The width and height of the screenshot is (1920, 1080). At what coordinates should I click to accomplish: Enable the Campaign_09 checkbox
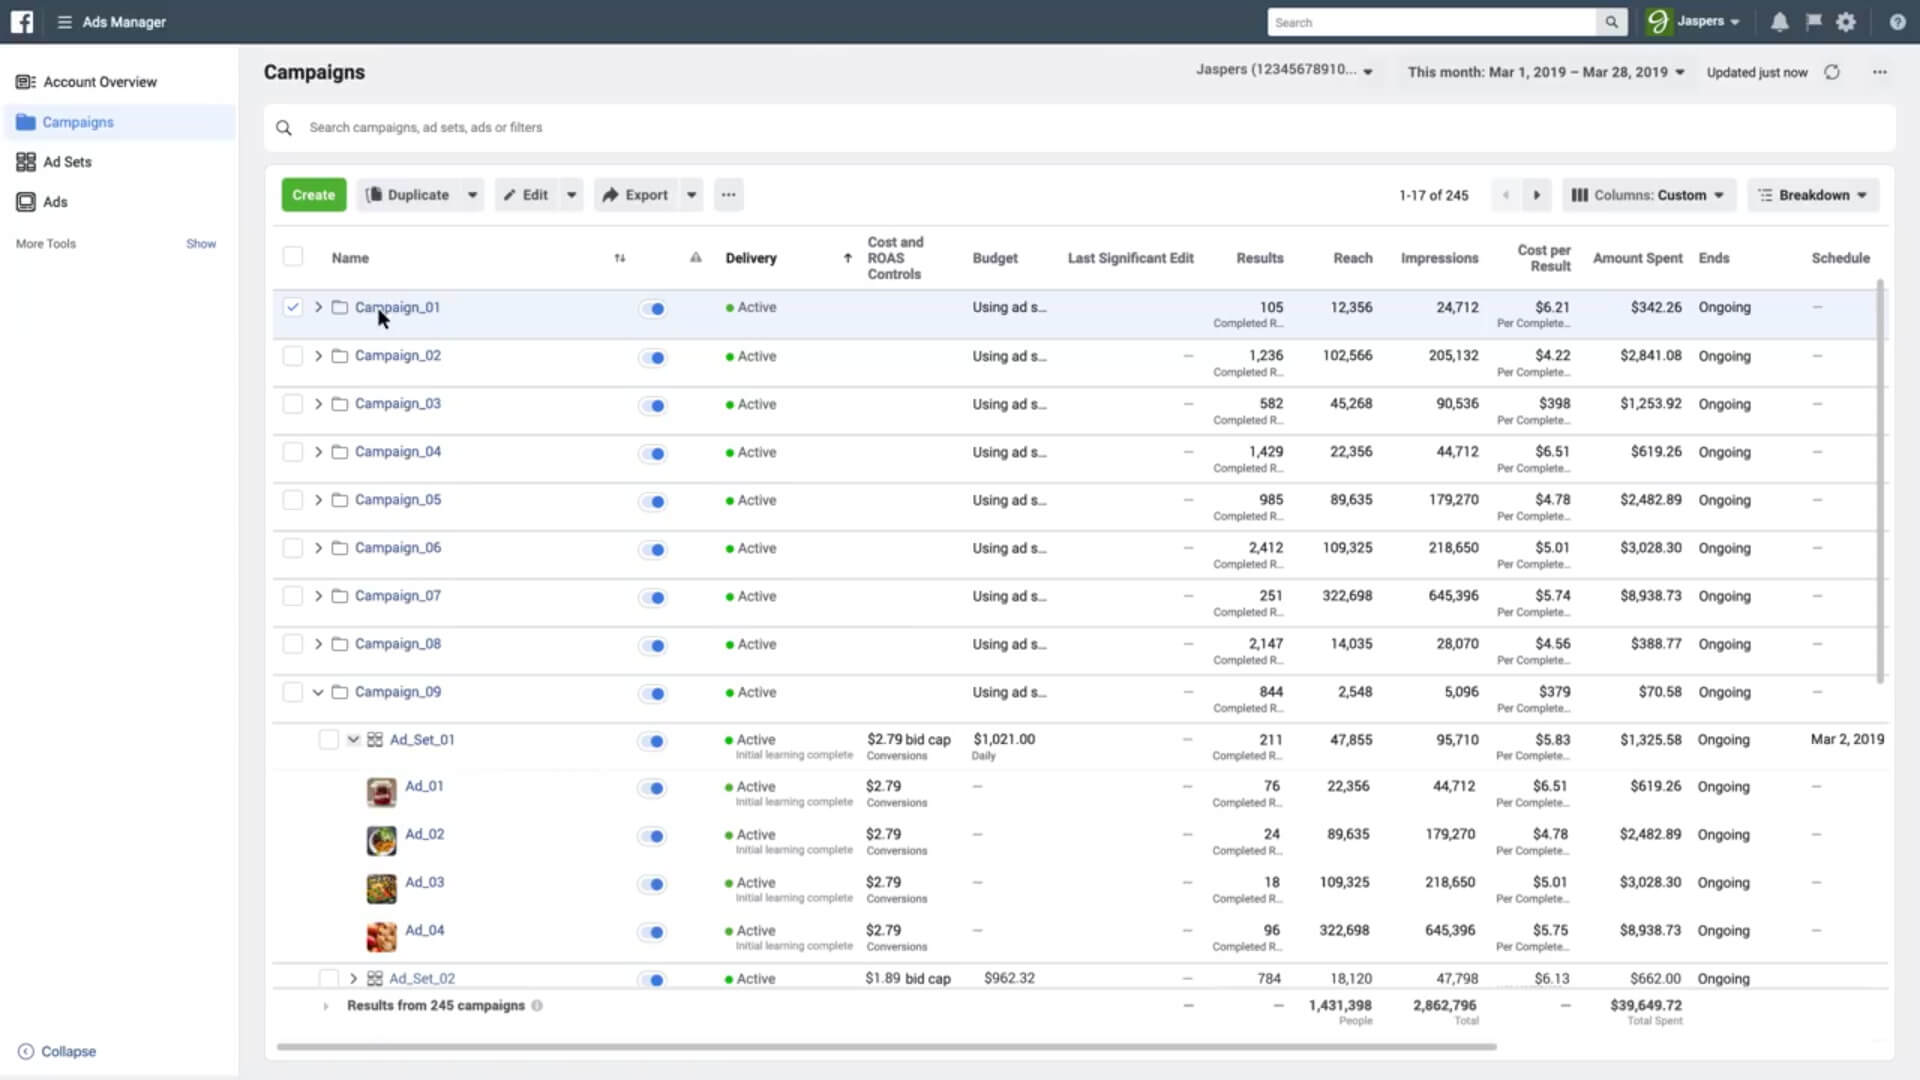291,691
